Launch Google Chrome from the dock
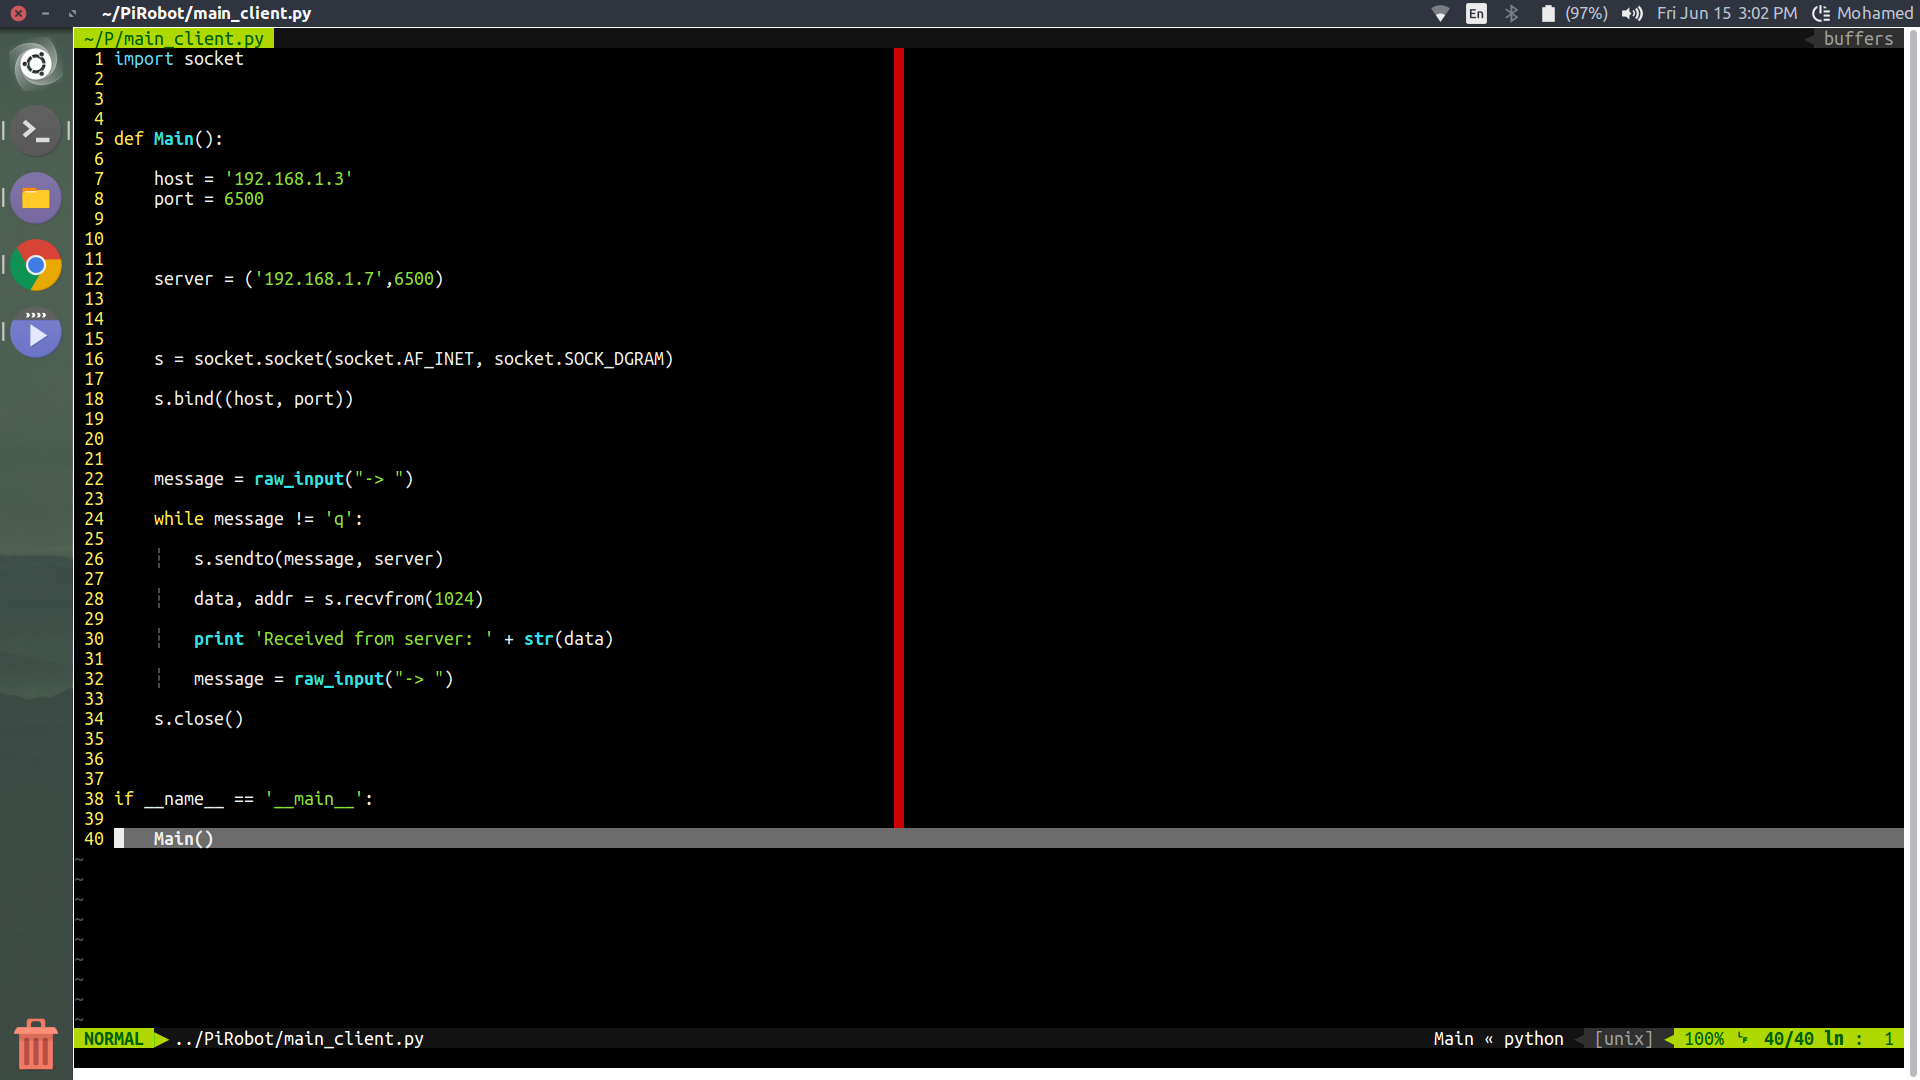The width and height of the screenshot is (1920, 1080). (x=36, y=266)
